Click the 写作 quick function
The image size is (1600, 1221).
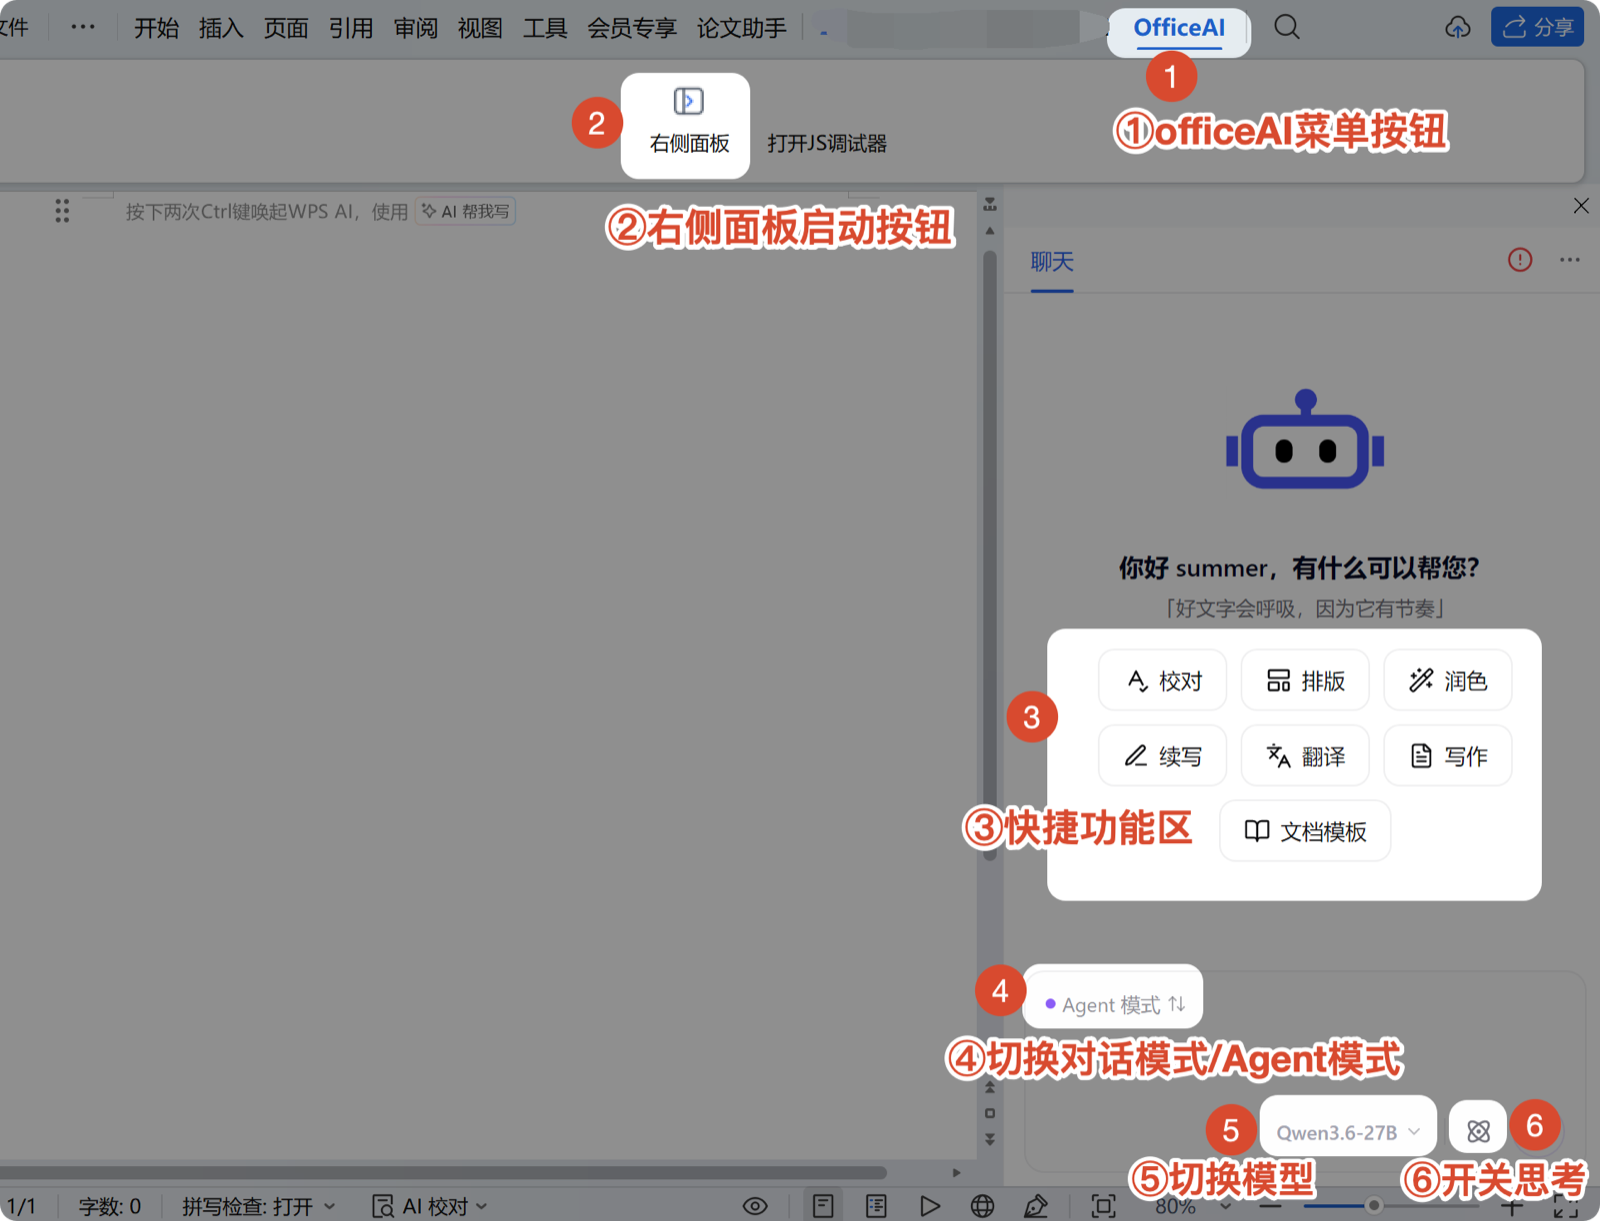tap(1447, 756)
